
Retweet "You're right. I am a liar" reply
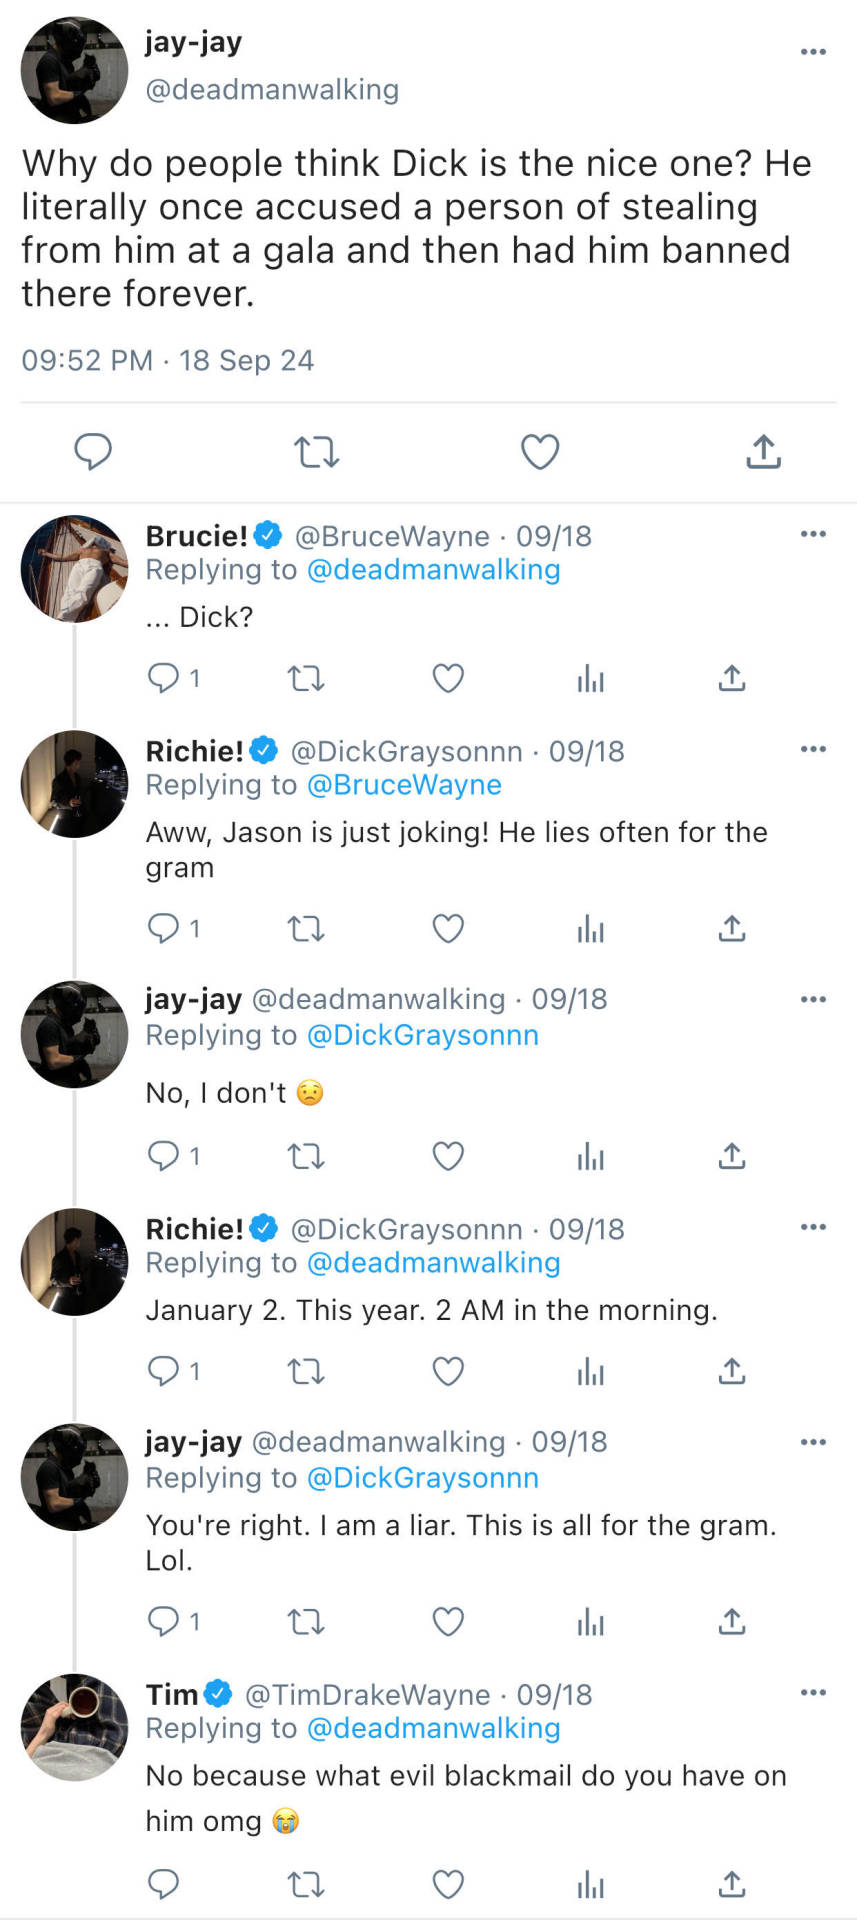(306, 1621)
